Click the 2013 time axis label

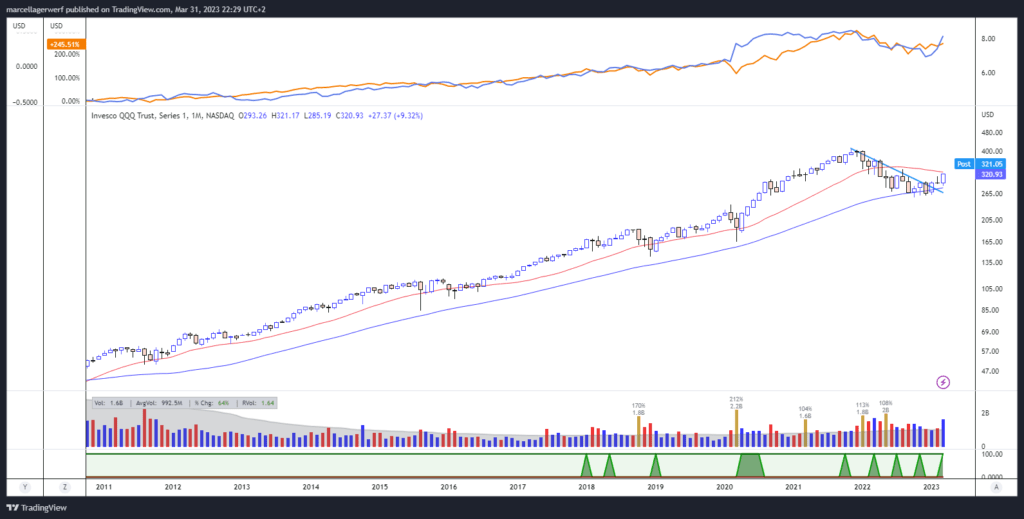[242, 487]
